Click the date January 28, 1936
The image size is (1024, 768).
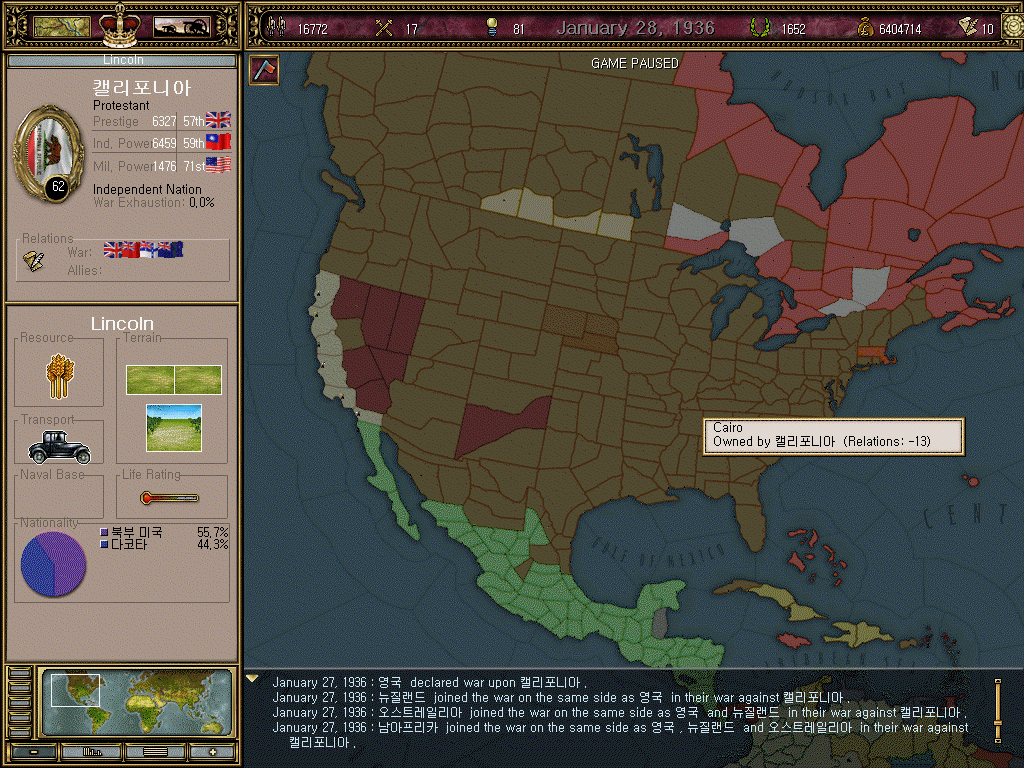[635, 27]
